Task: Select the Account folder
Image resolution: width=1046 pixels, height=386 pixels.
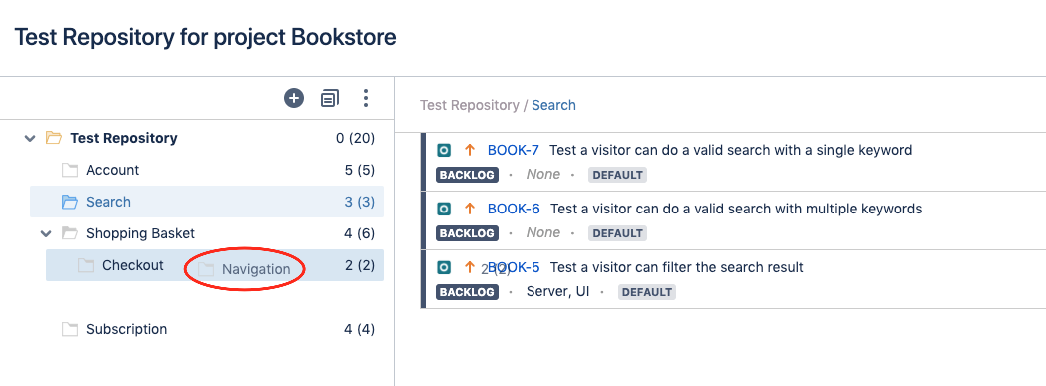Action: 113,170
